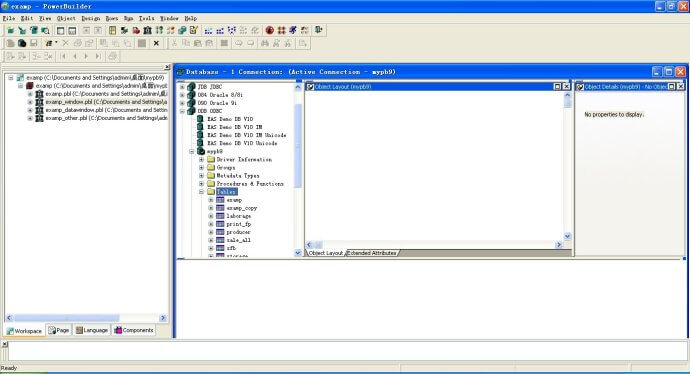Click the Exit icon at PowerBar end
690x374 pixels.
[319, 30]
